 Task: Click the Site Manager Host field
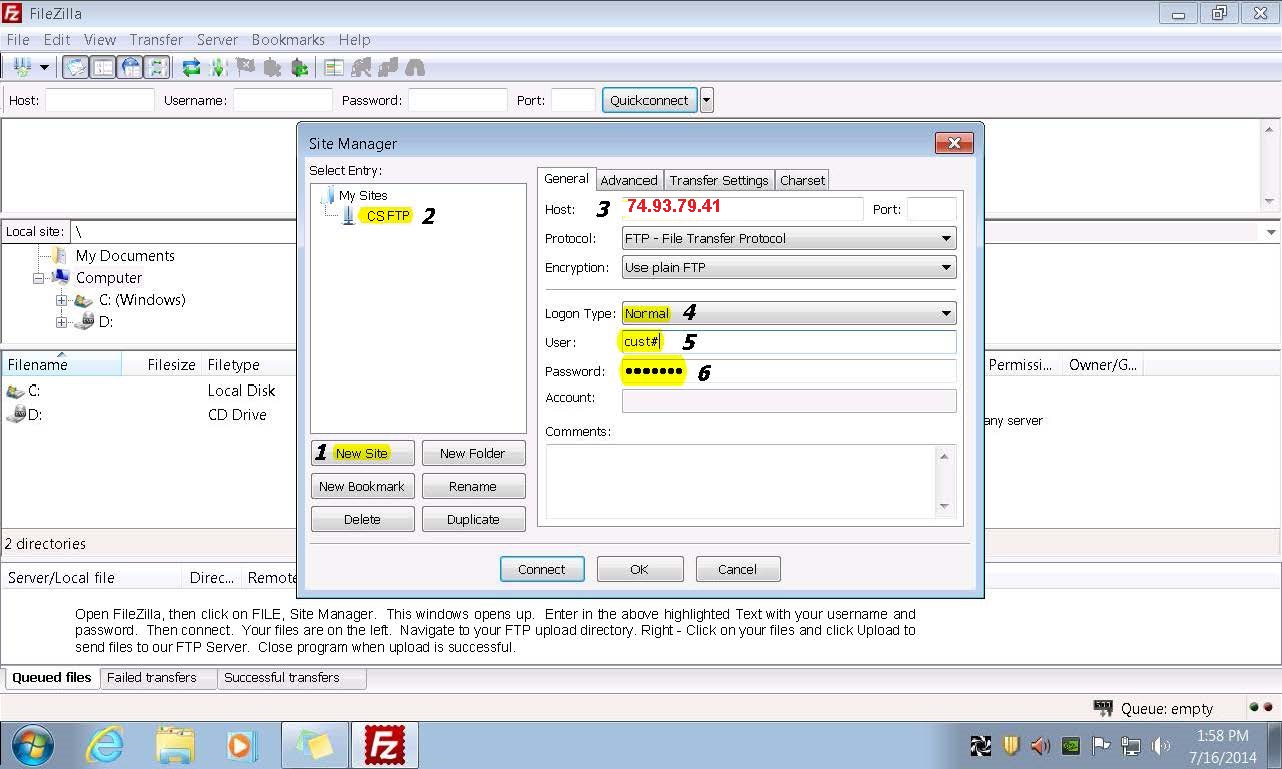[x=742, y=208]
